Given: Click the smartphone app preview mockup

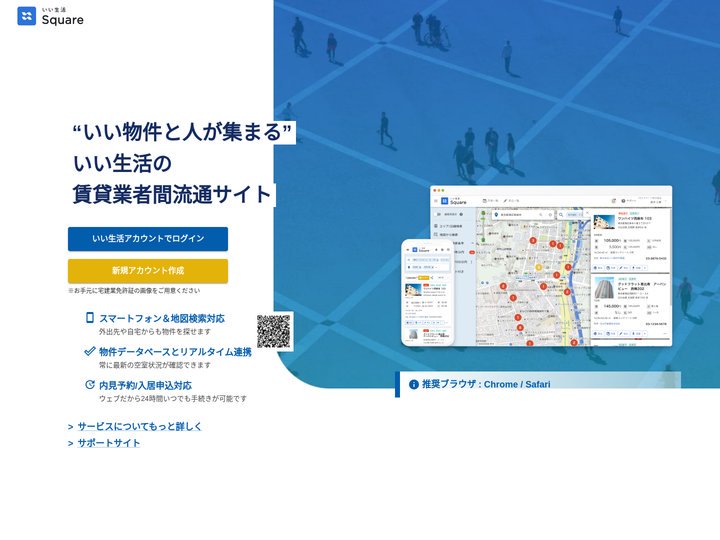Looking at the screenshot, I should 428,292.
